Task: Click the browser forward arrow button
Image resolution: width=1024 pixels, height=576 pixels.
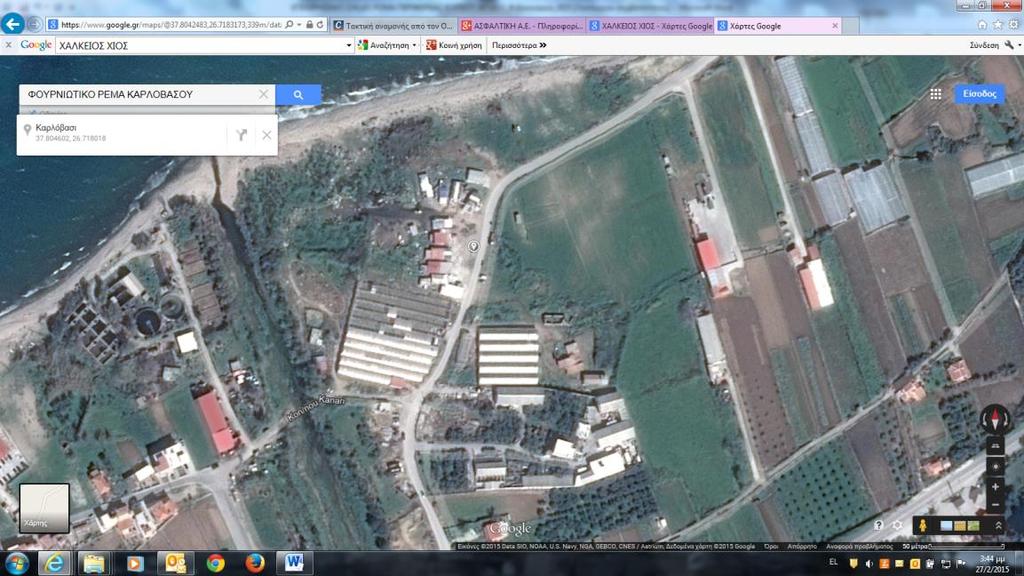Action: (34, 25)
